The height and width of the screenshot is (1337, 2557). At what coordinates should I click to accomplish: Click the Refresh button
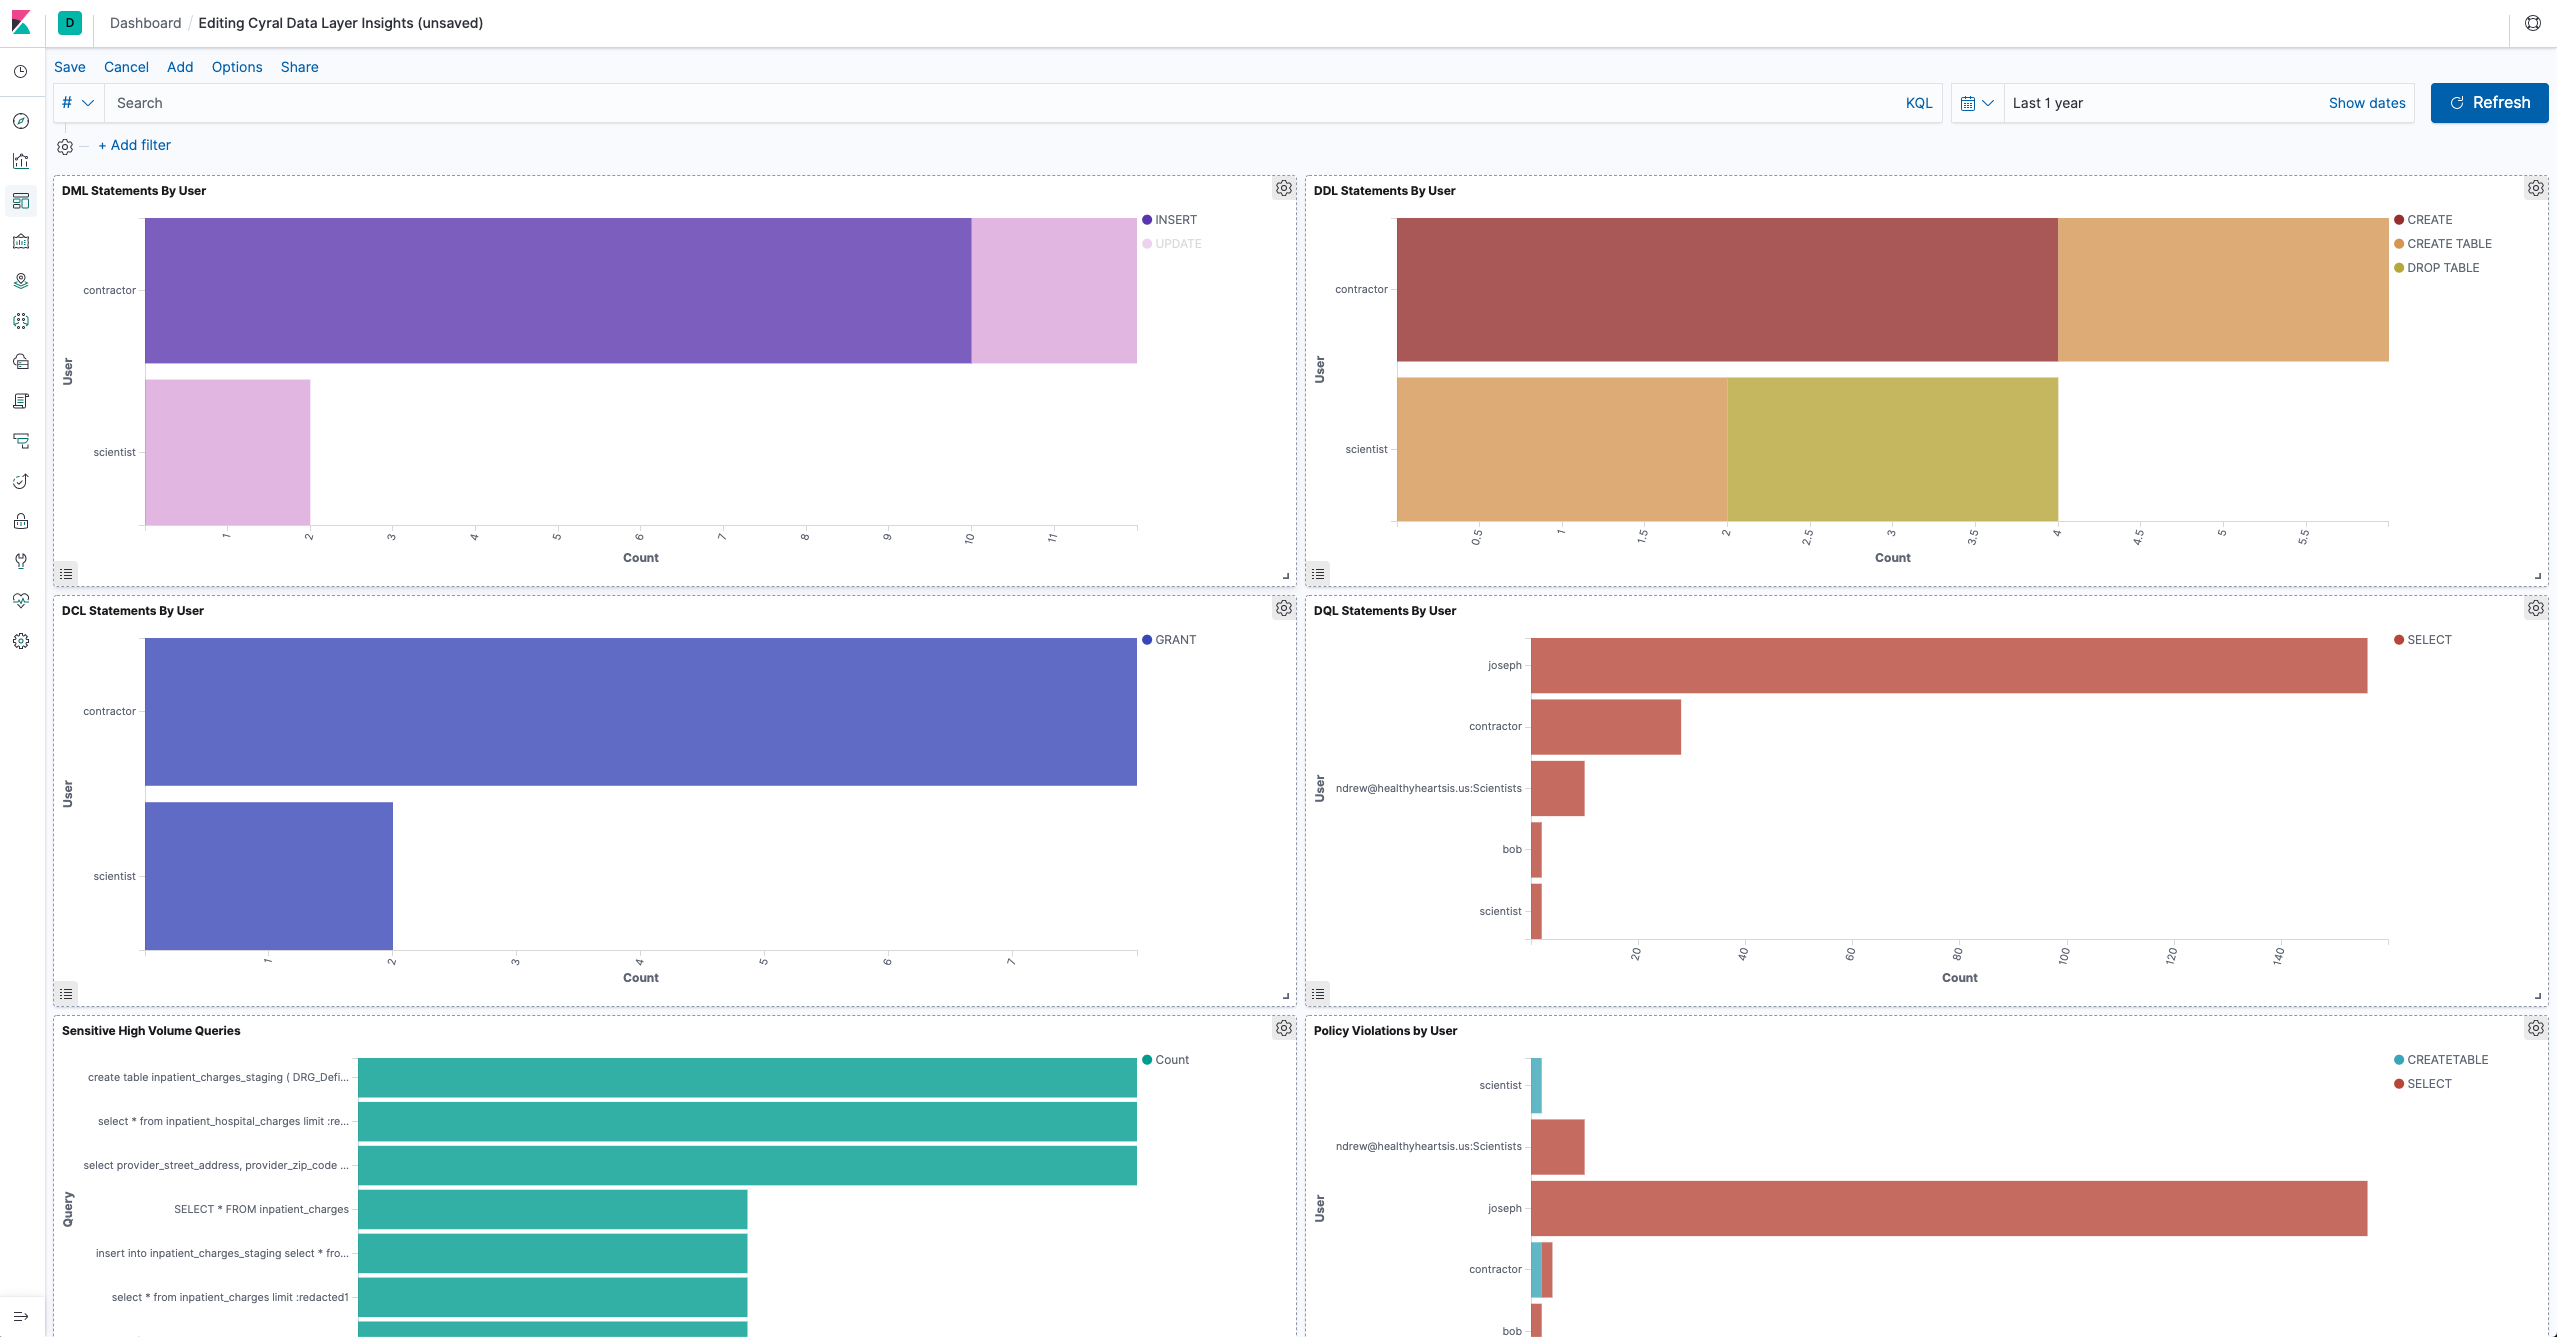click(2488, 103)
